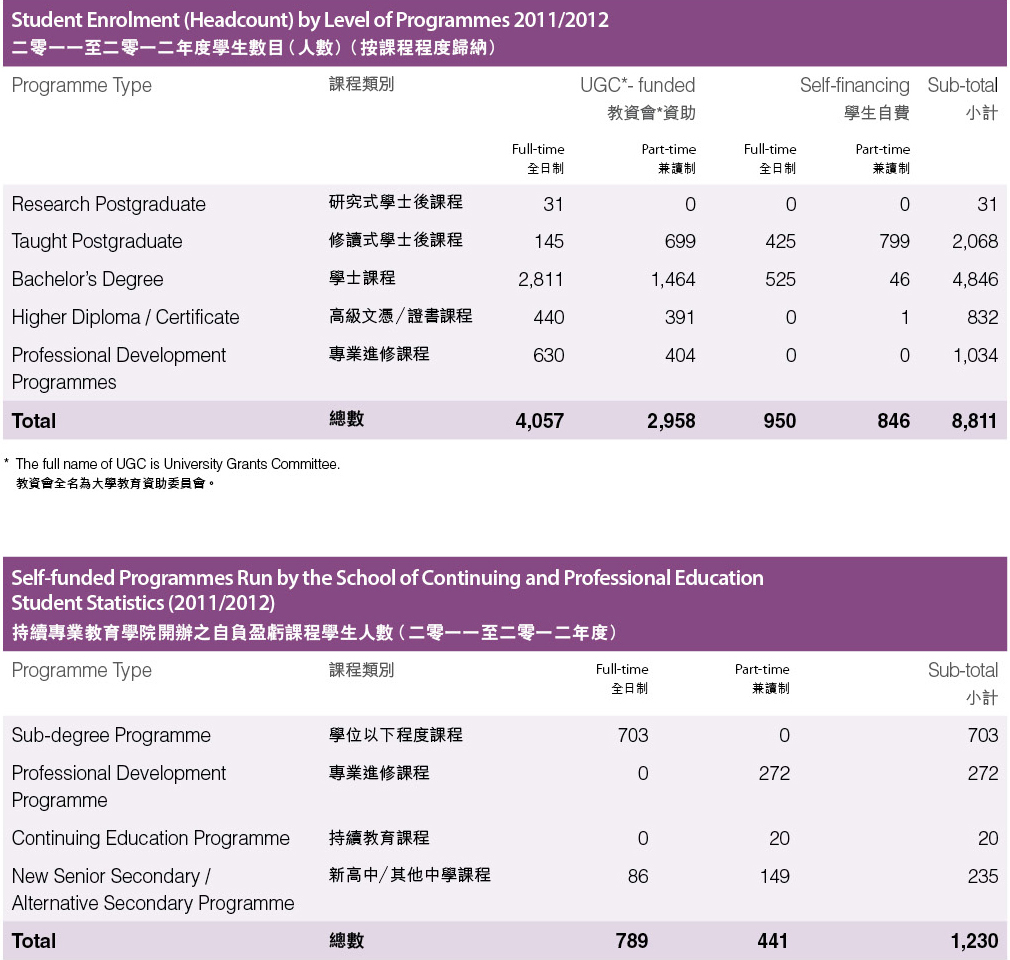Click the '修讀式學士後課程' label

click(x=395, y=240)
